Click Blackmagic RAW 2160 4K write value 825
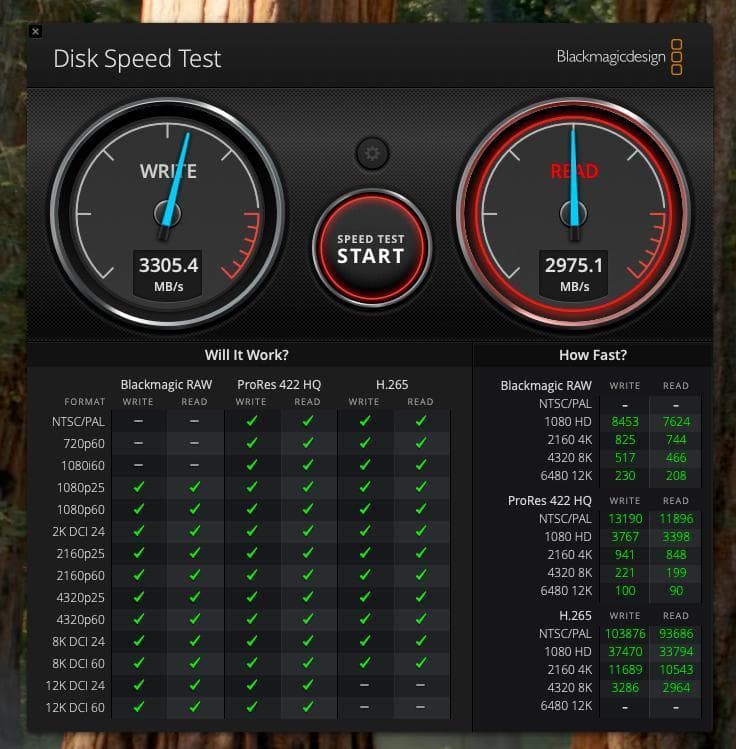Screen dimensions: 736x749 (x=625, y=439)
